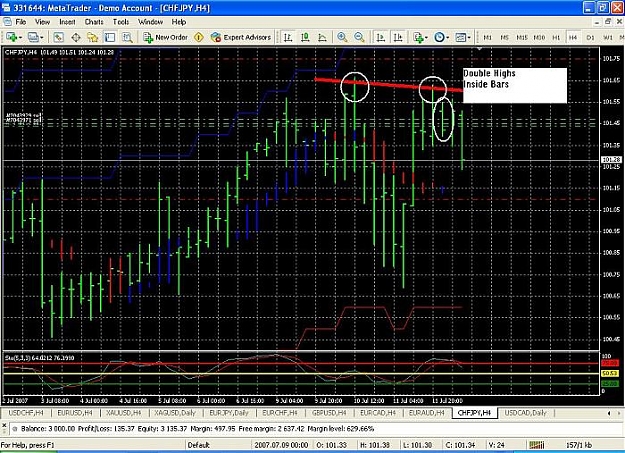Image resolution: width=625 pixels, height=453 pixels.
Task: Open the View menu
Action: point(43,22)
